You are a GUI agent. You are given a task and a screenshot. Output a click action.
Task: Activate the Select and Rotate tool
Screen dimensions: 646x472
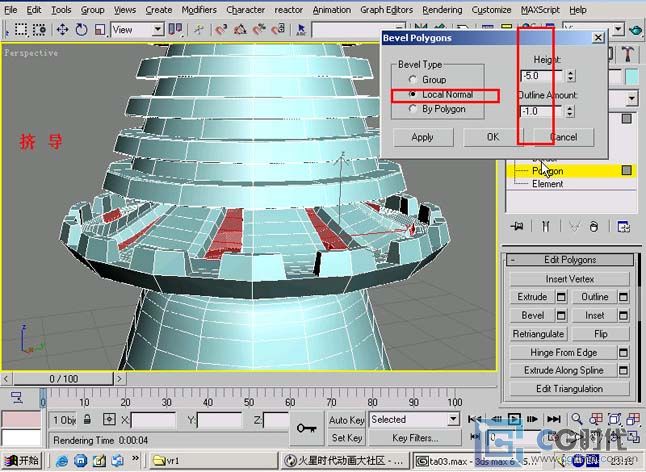81,29
